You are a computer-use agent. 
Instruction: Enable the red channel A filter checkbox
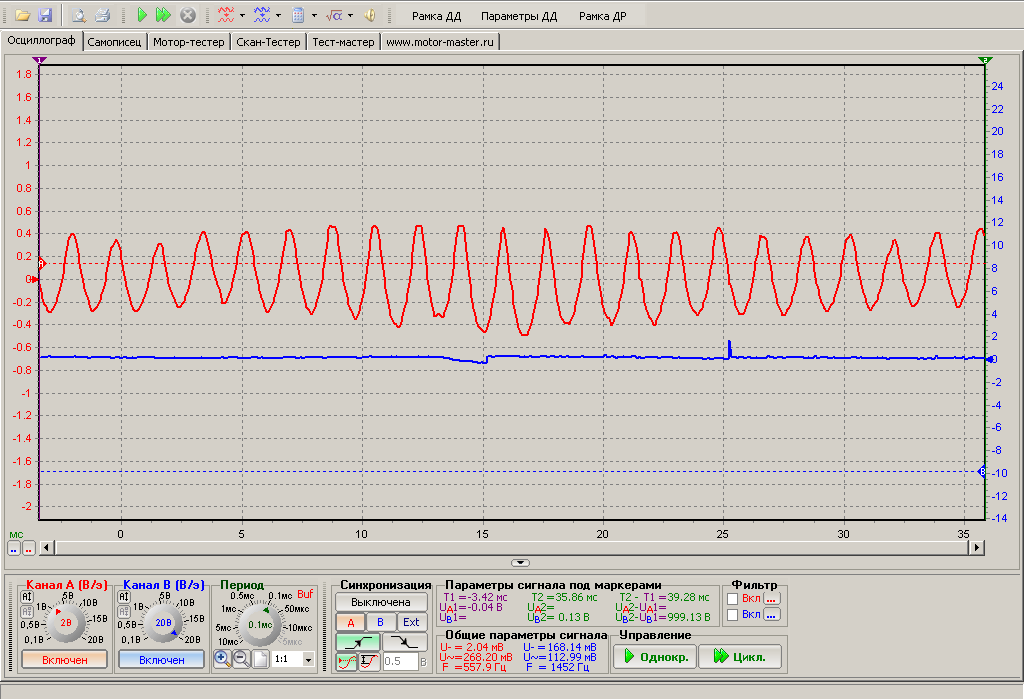click(733, 598)
